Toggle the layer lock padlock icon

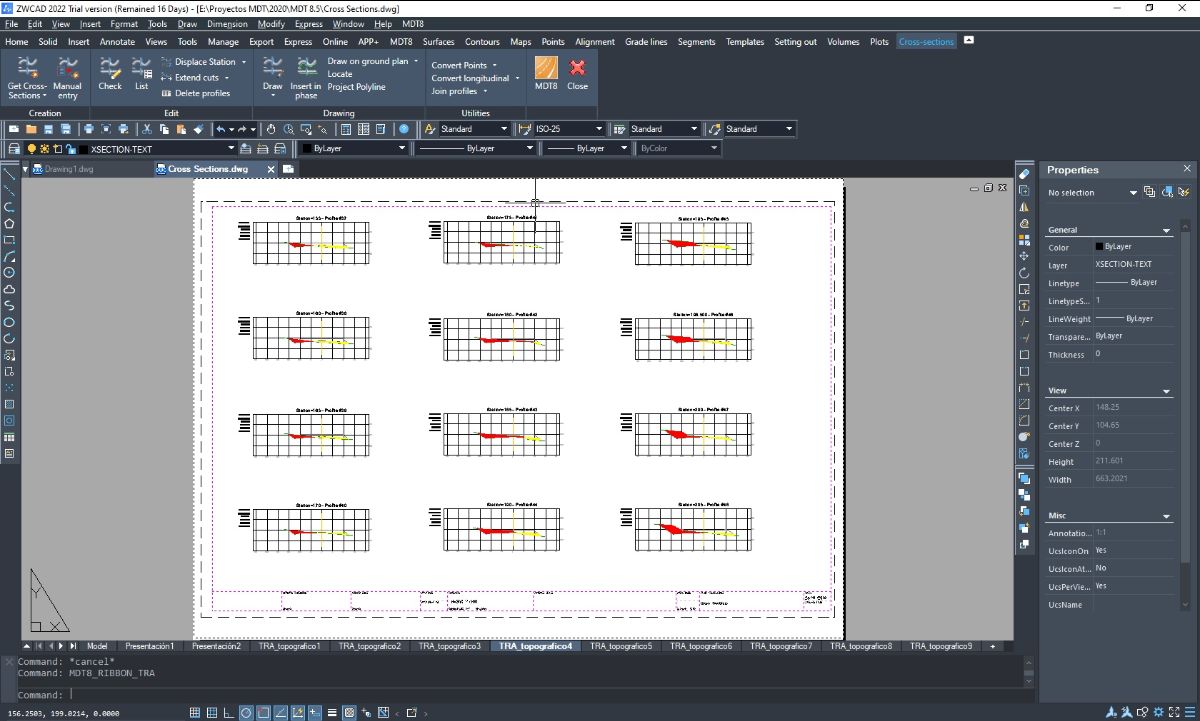[71, 148]
